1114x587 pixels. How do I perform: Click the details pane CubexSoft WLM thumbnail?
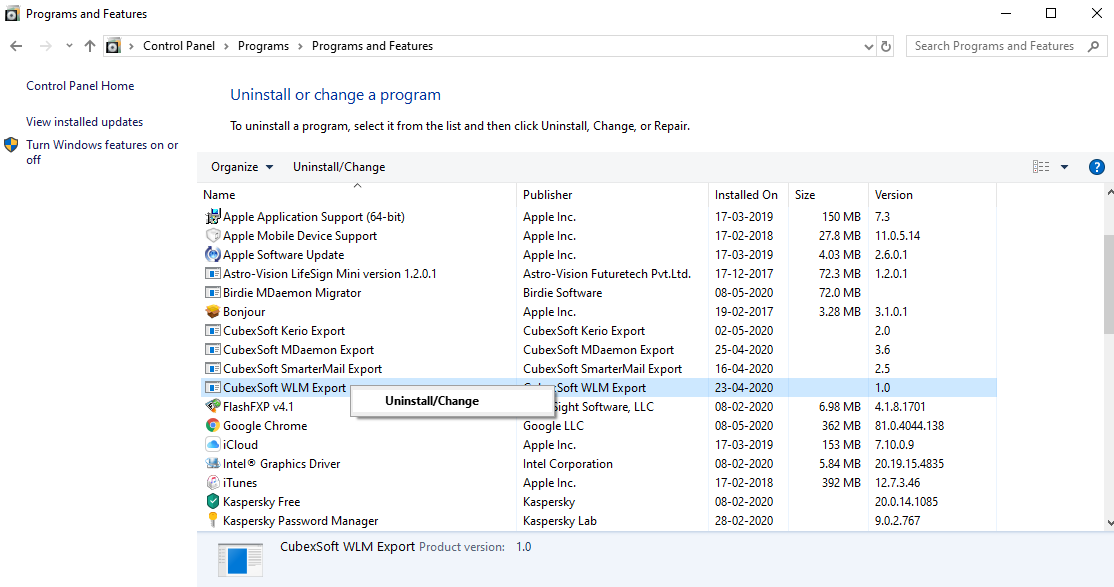coord(240,560)
